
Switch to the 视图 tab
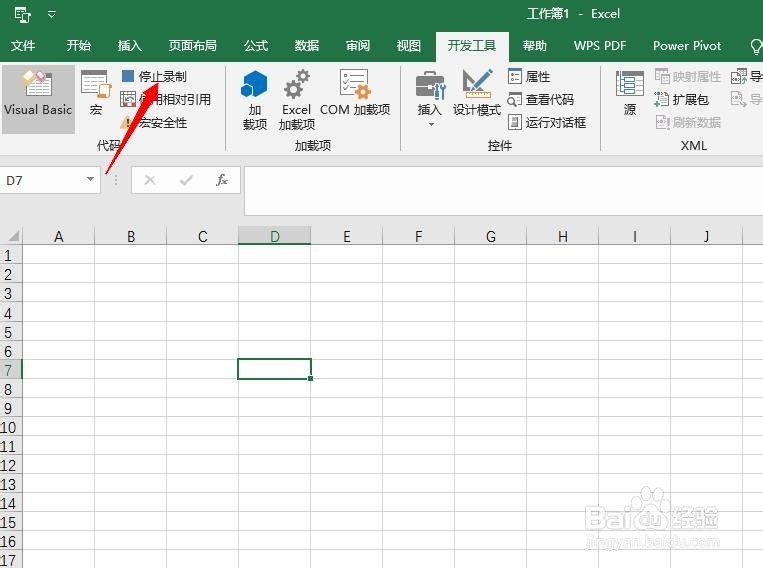pyautogui.click(x=409, y=46)
